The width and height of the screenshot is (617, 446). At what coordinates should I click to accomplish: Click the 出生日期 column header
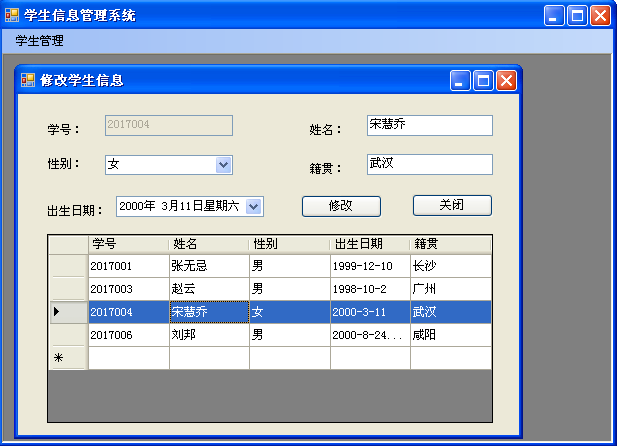click(x=369, y=244)
